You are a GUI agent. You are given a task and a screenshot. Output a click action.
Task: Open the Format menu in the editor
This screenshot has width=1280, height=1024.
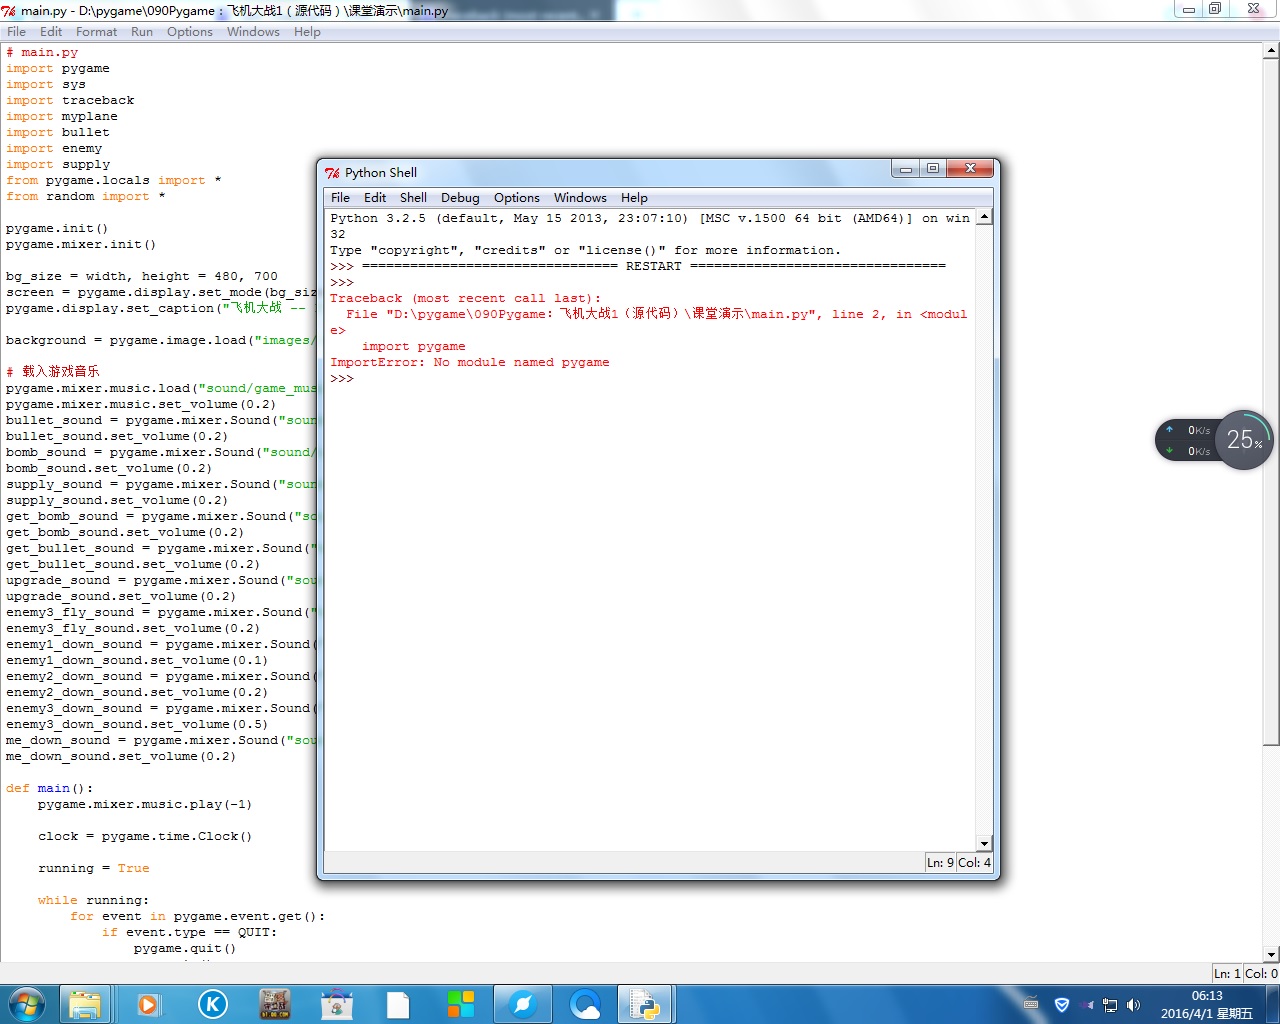click(96, 32)
